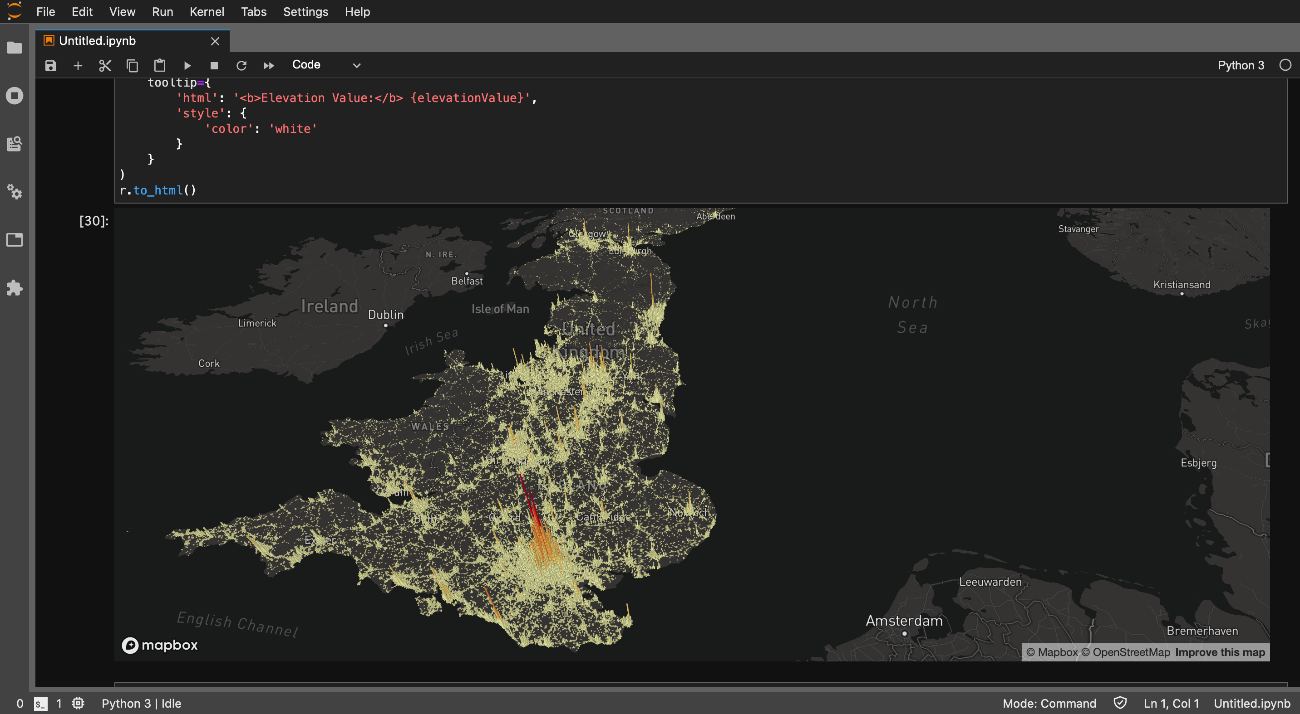Click the kernel status circle indicator

1285,65
